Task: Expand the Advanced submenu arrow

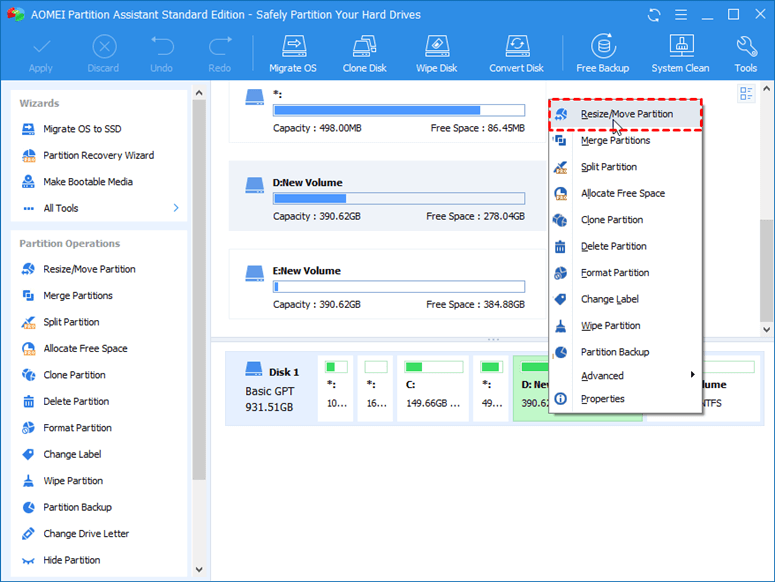Action: [692, 374]
